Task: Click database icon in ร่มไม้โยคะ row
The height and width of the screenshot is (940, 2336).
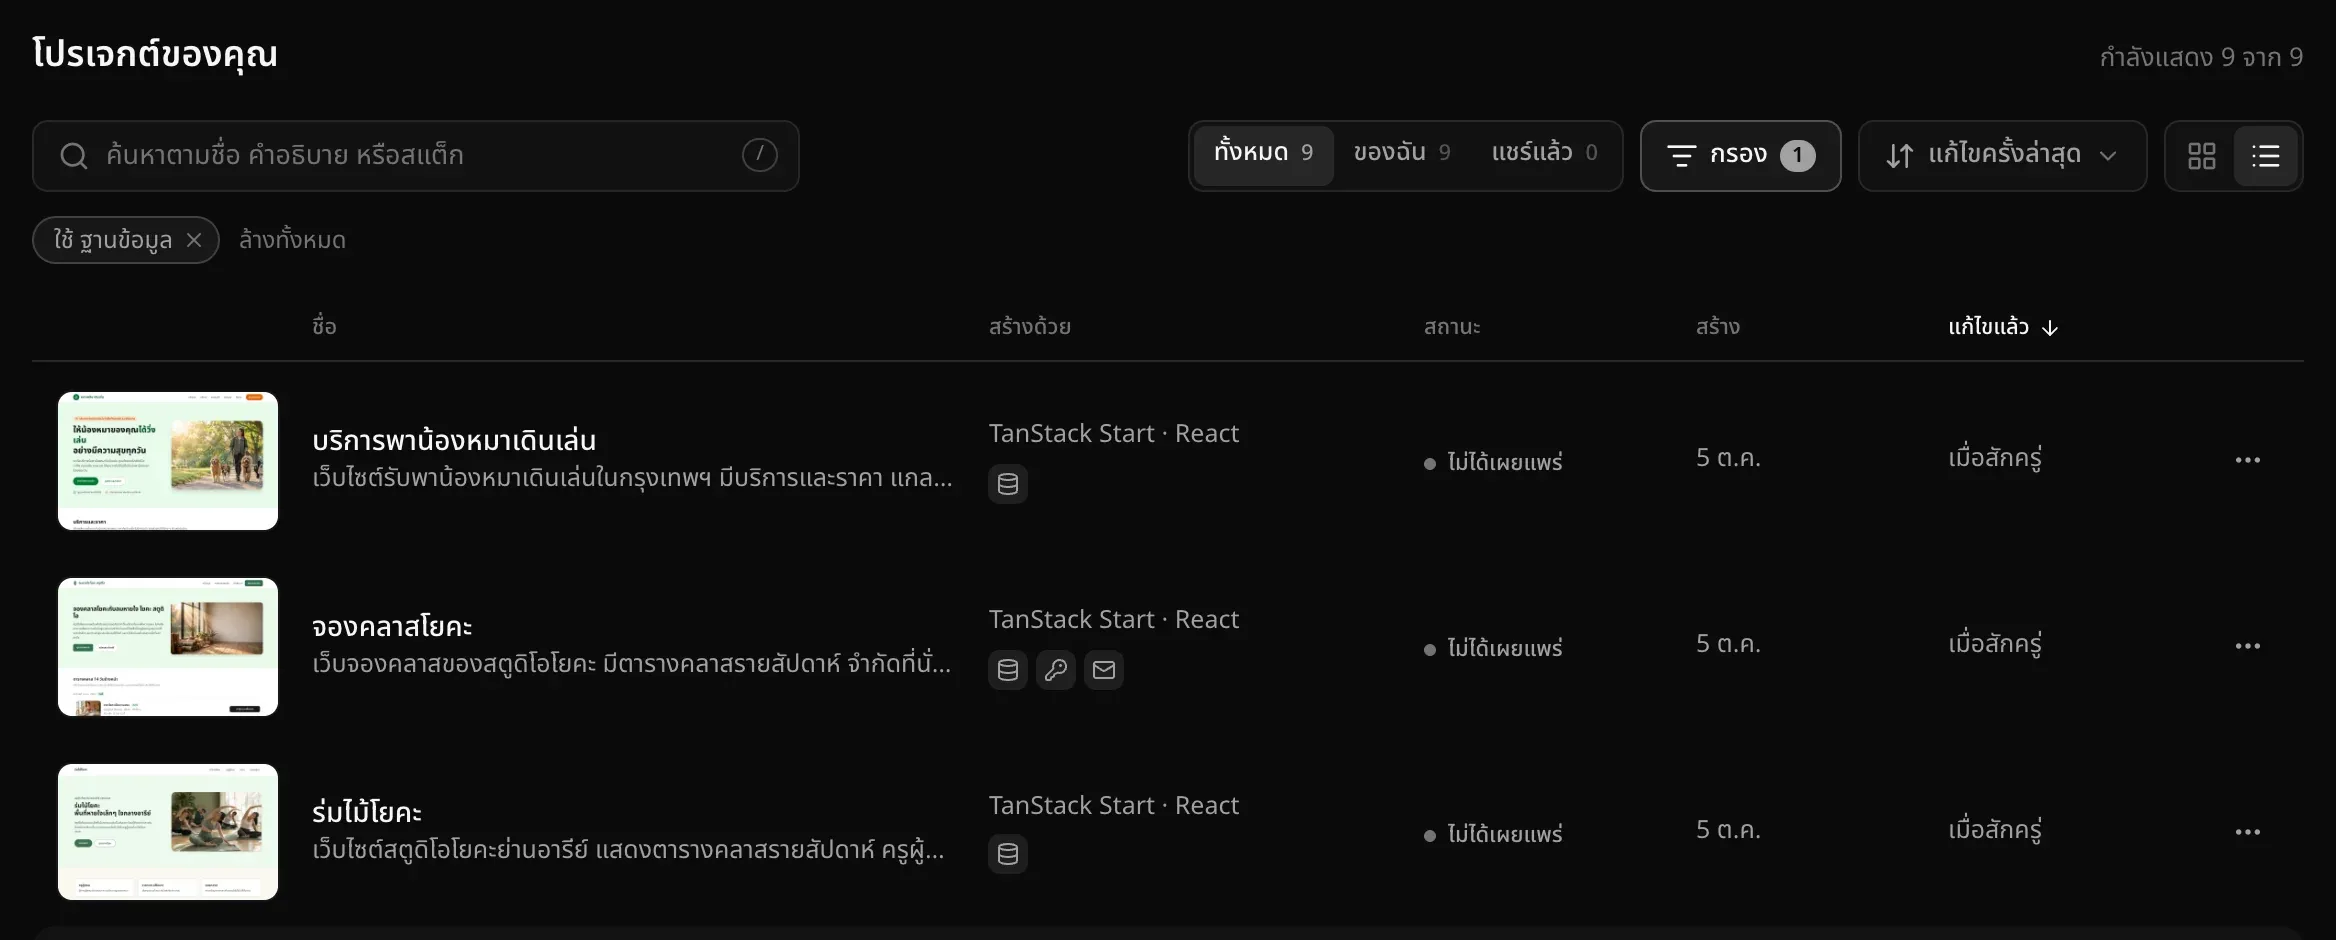Action: click(1008, 854)
